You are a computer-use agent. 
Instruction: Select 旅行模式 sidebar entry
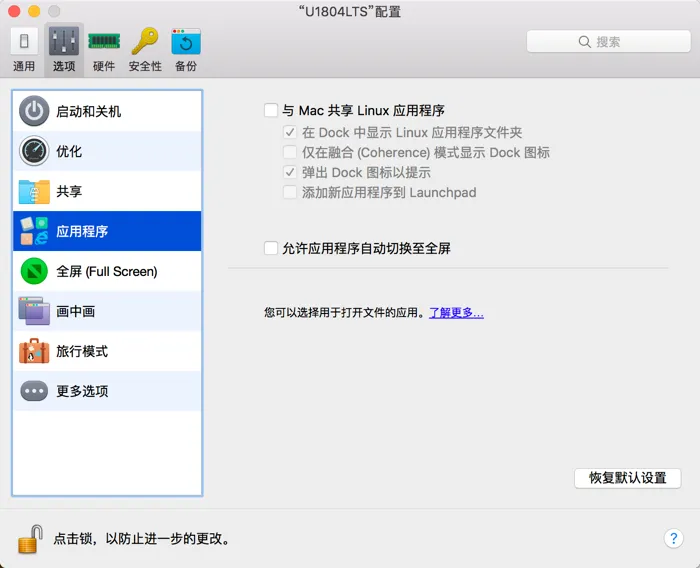pos(107,351)
